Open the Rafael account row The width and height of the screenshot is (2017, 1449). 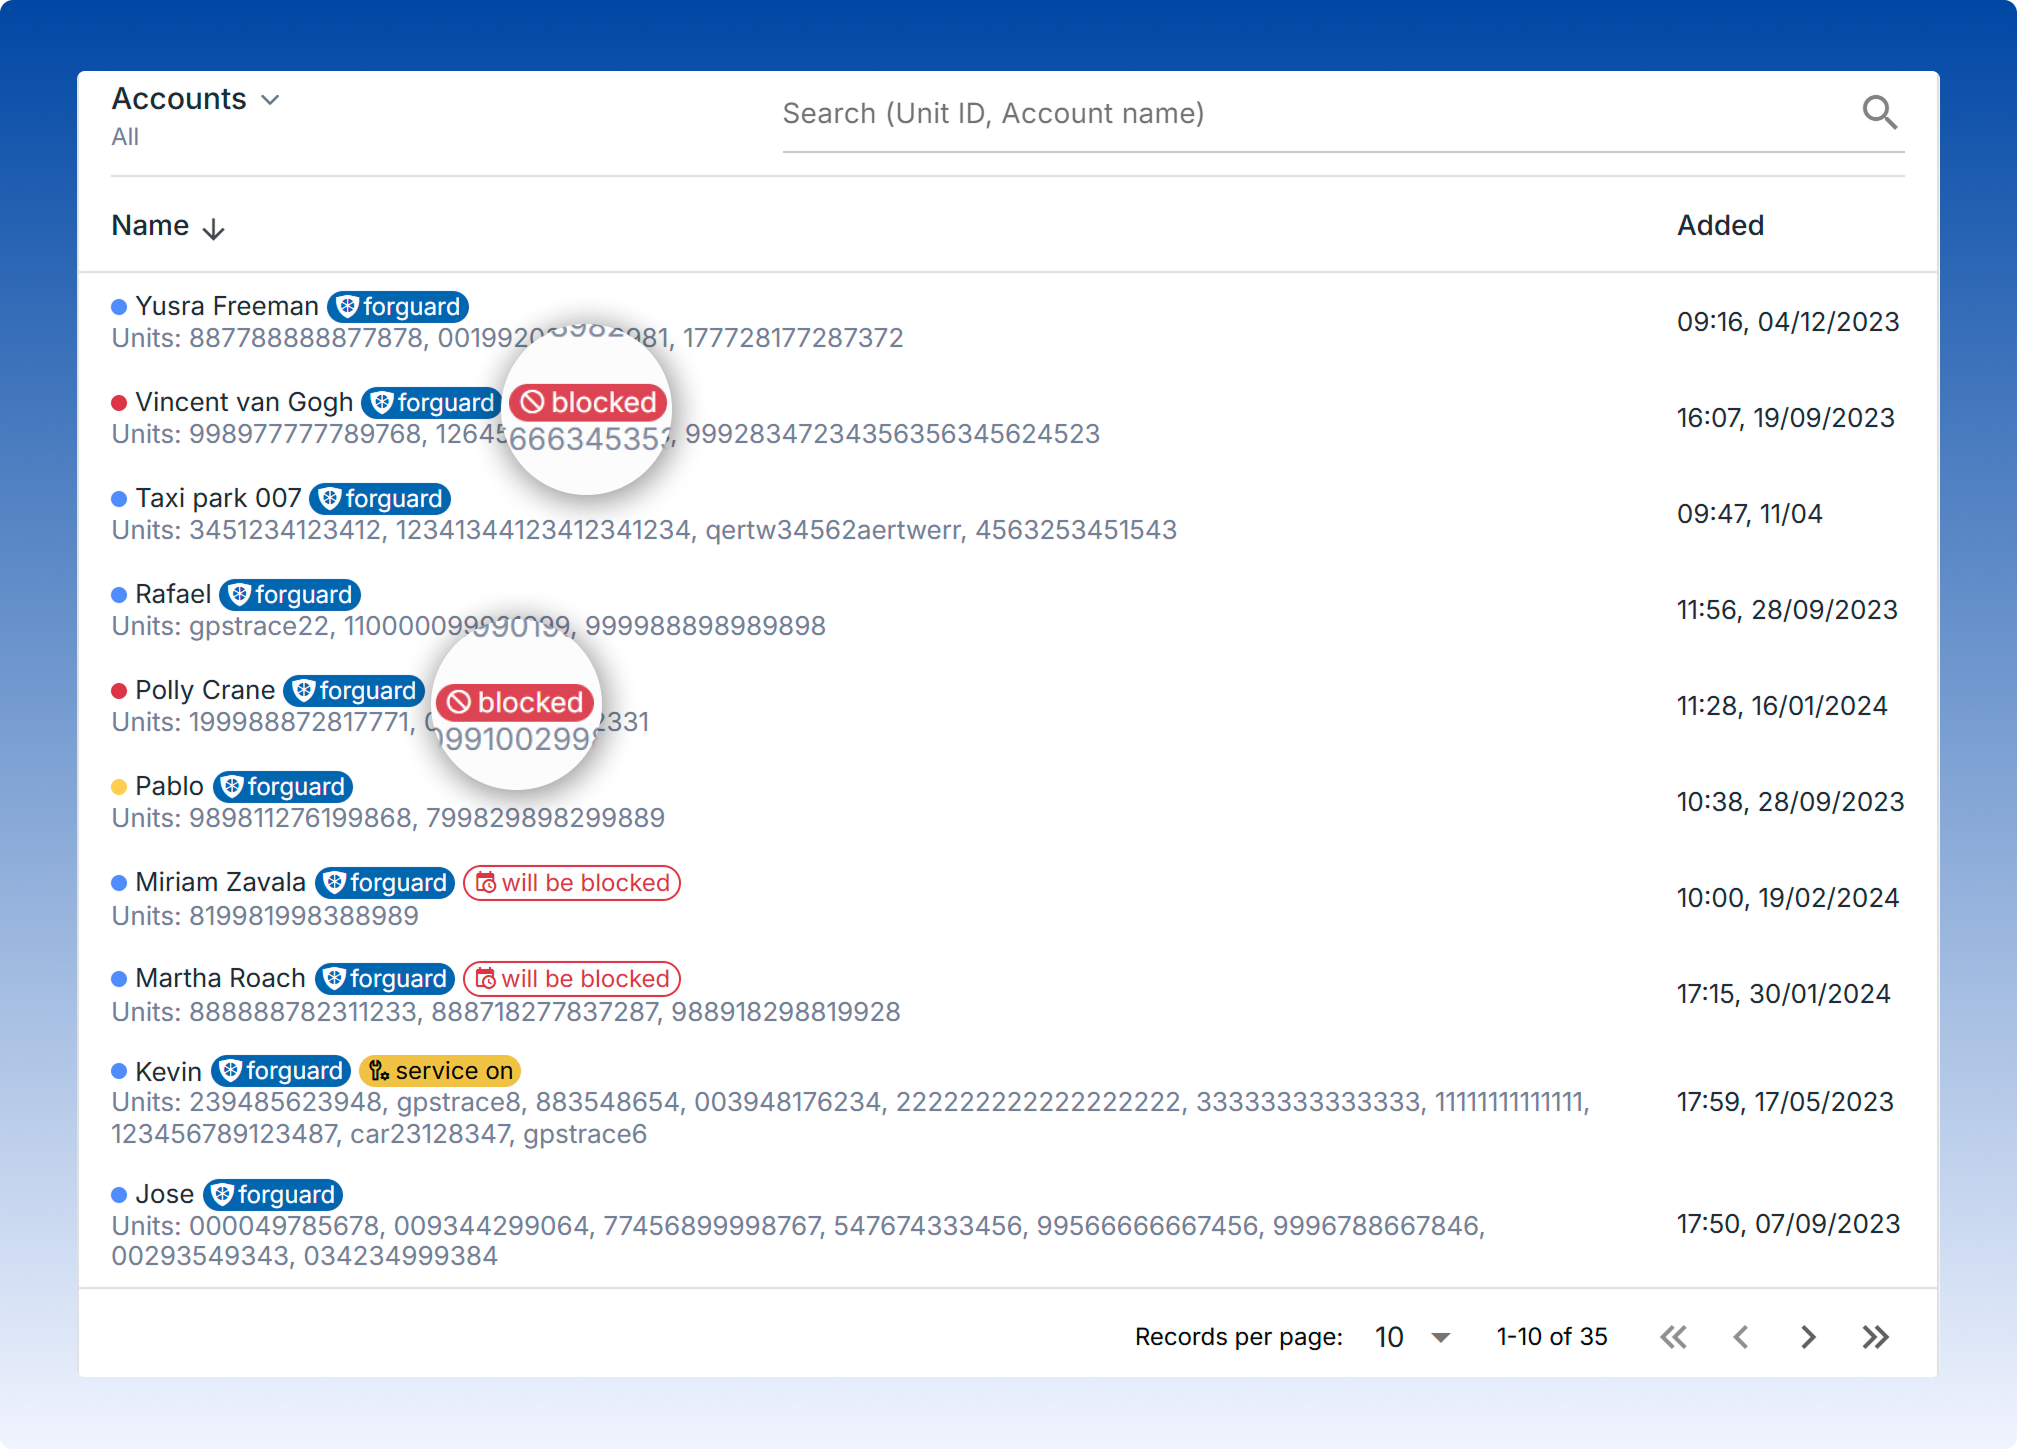point(173,594)
